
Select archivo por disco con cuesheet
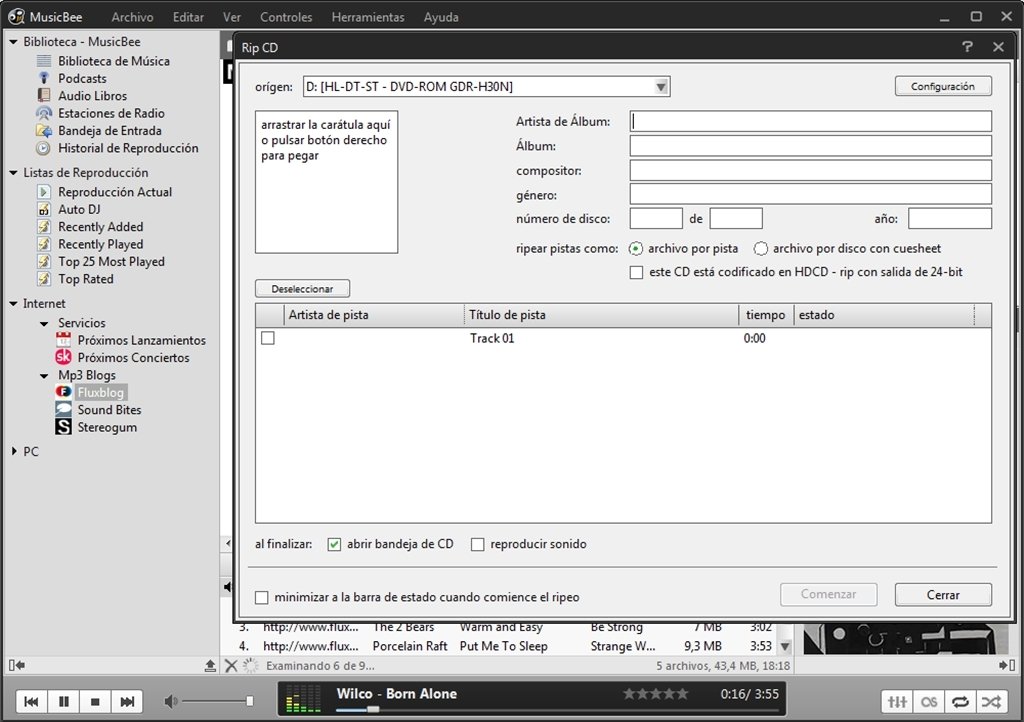point(761,249)
